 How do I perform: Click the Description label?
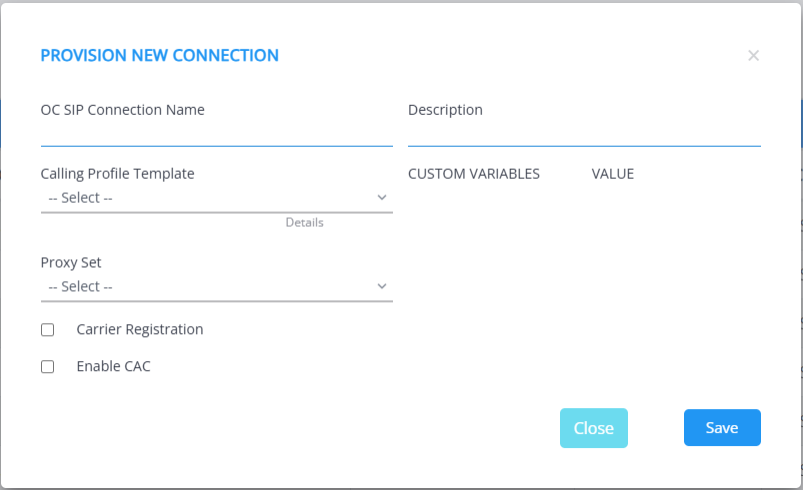[445, 110]
